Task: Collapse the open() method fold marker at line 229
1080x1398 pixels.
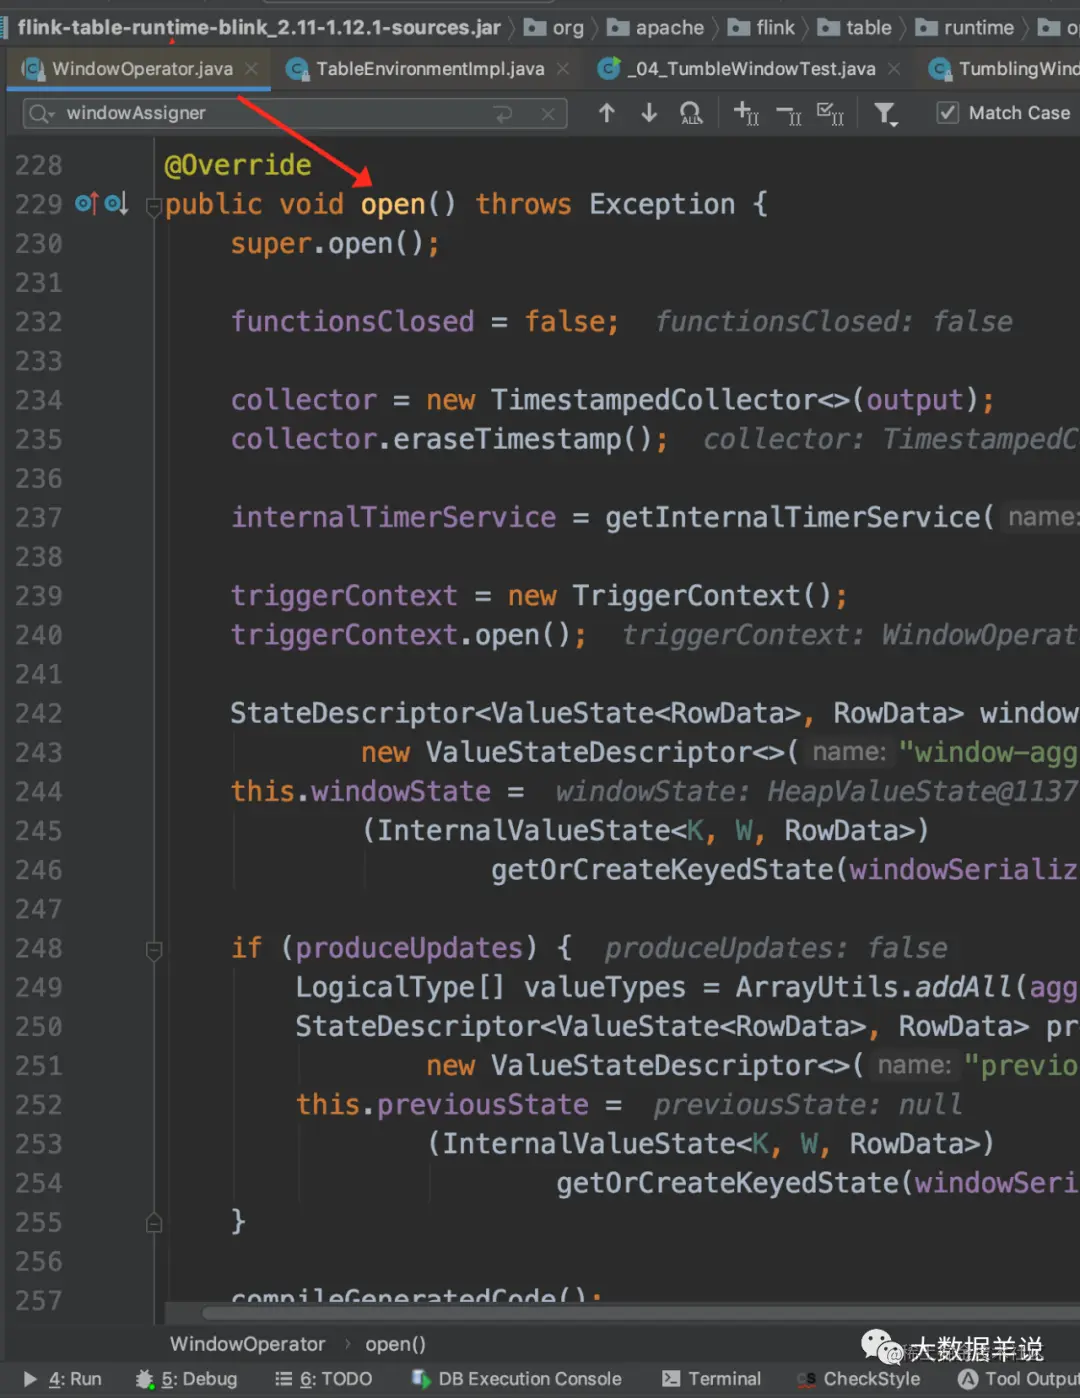Action: (x=154, y=208)
